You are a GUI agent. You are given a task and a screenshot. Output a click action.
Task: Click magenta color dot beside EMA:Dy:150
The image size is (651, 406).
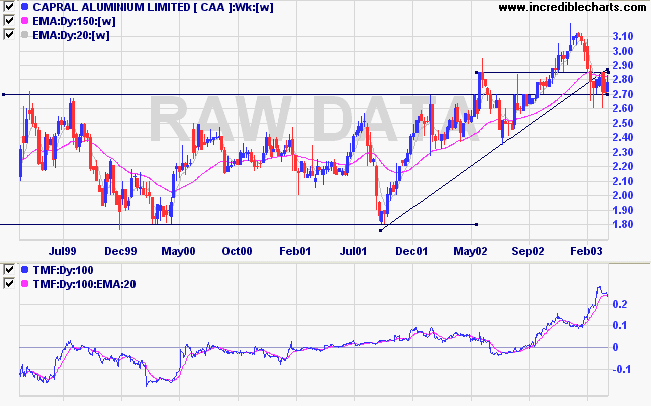(x=24, y=21)
